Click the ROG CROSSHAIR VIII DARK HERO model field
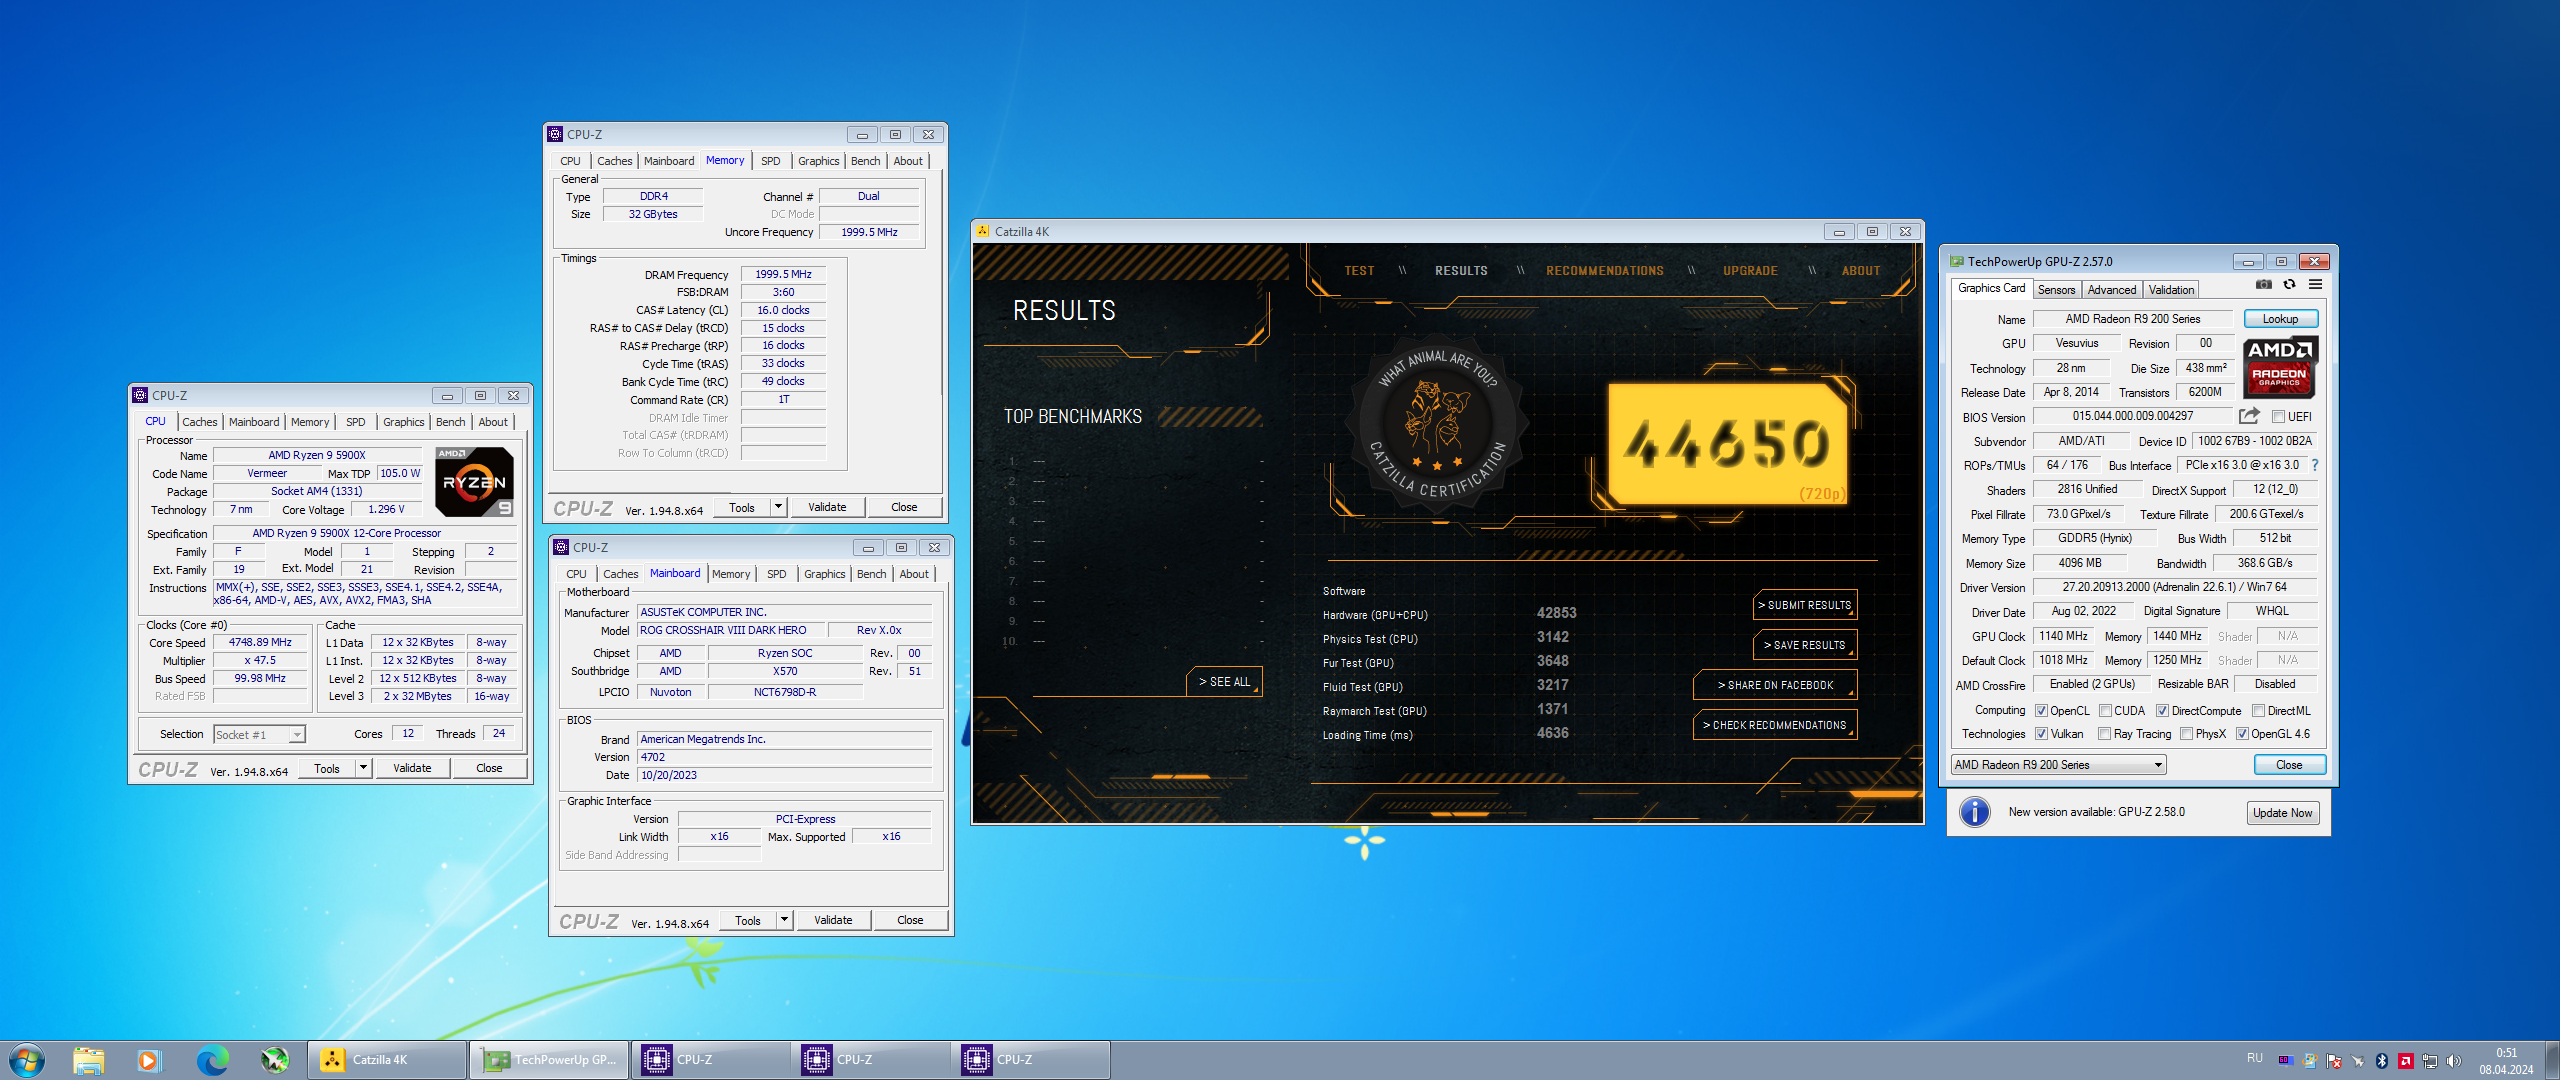2560x1080 pixels. (732, 630)
